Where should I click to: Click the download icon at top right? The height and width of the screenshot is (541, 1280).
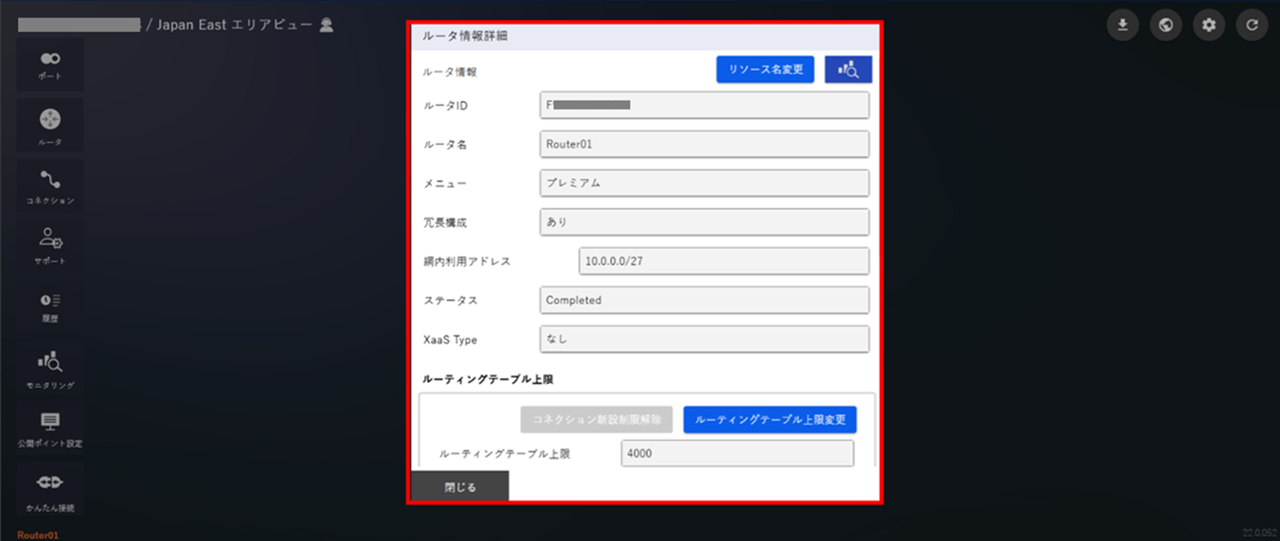point(1123,25)
